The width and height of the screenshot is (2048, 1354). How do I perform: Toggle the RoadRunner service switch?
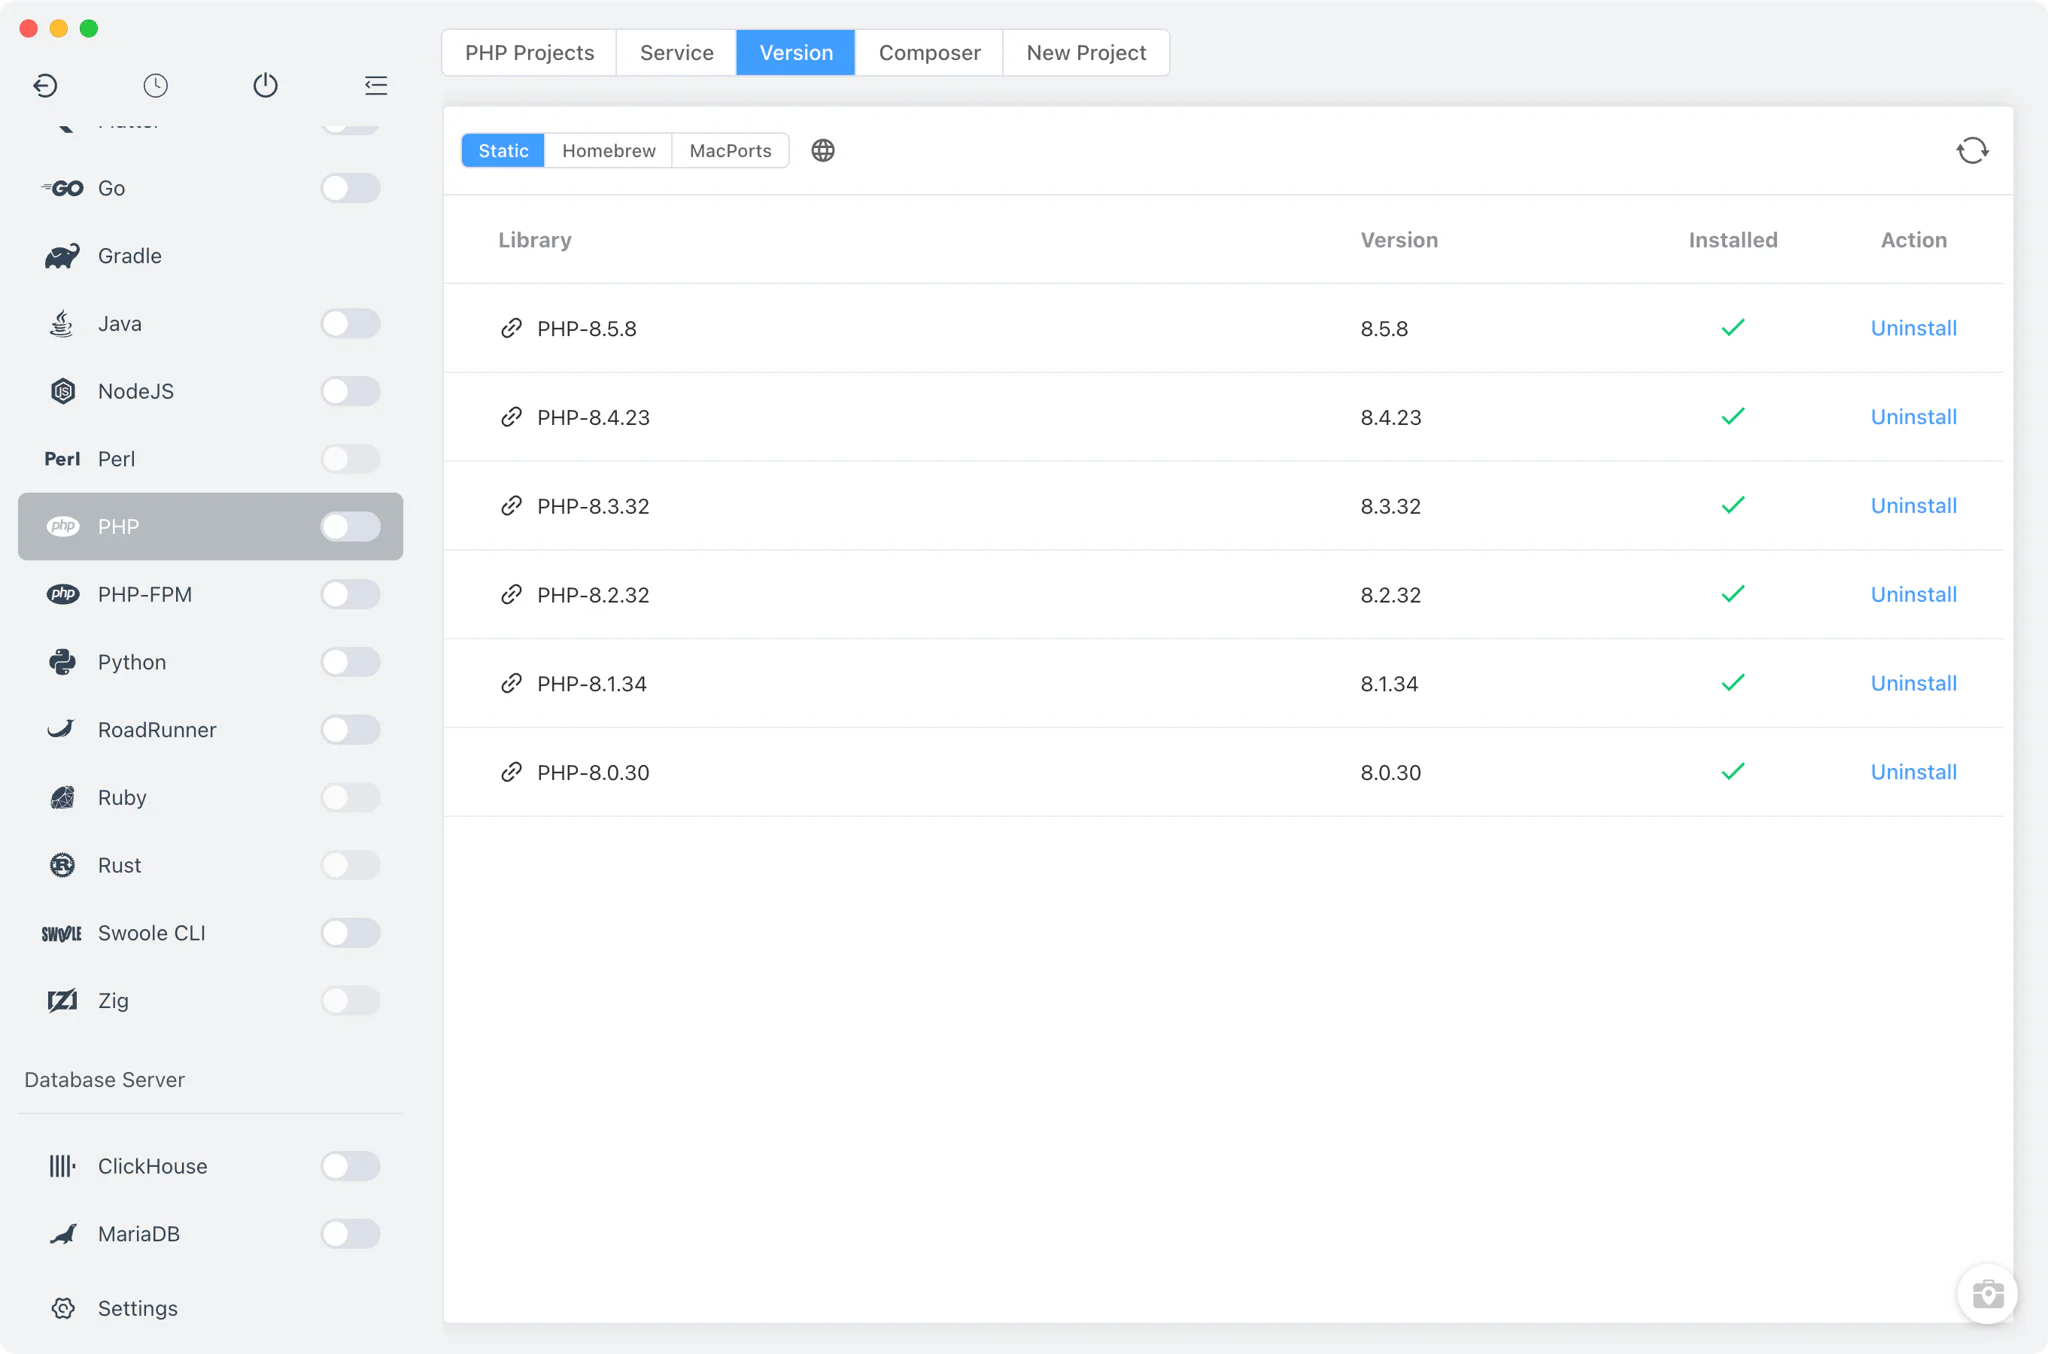350,729
